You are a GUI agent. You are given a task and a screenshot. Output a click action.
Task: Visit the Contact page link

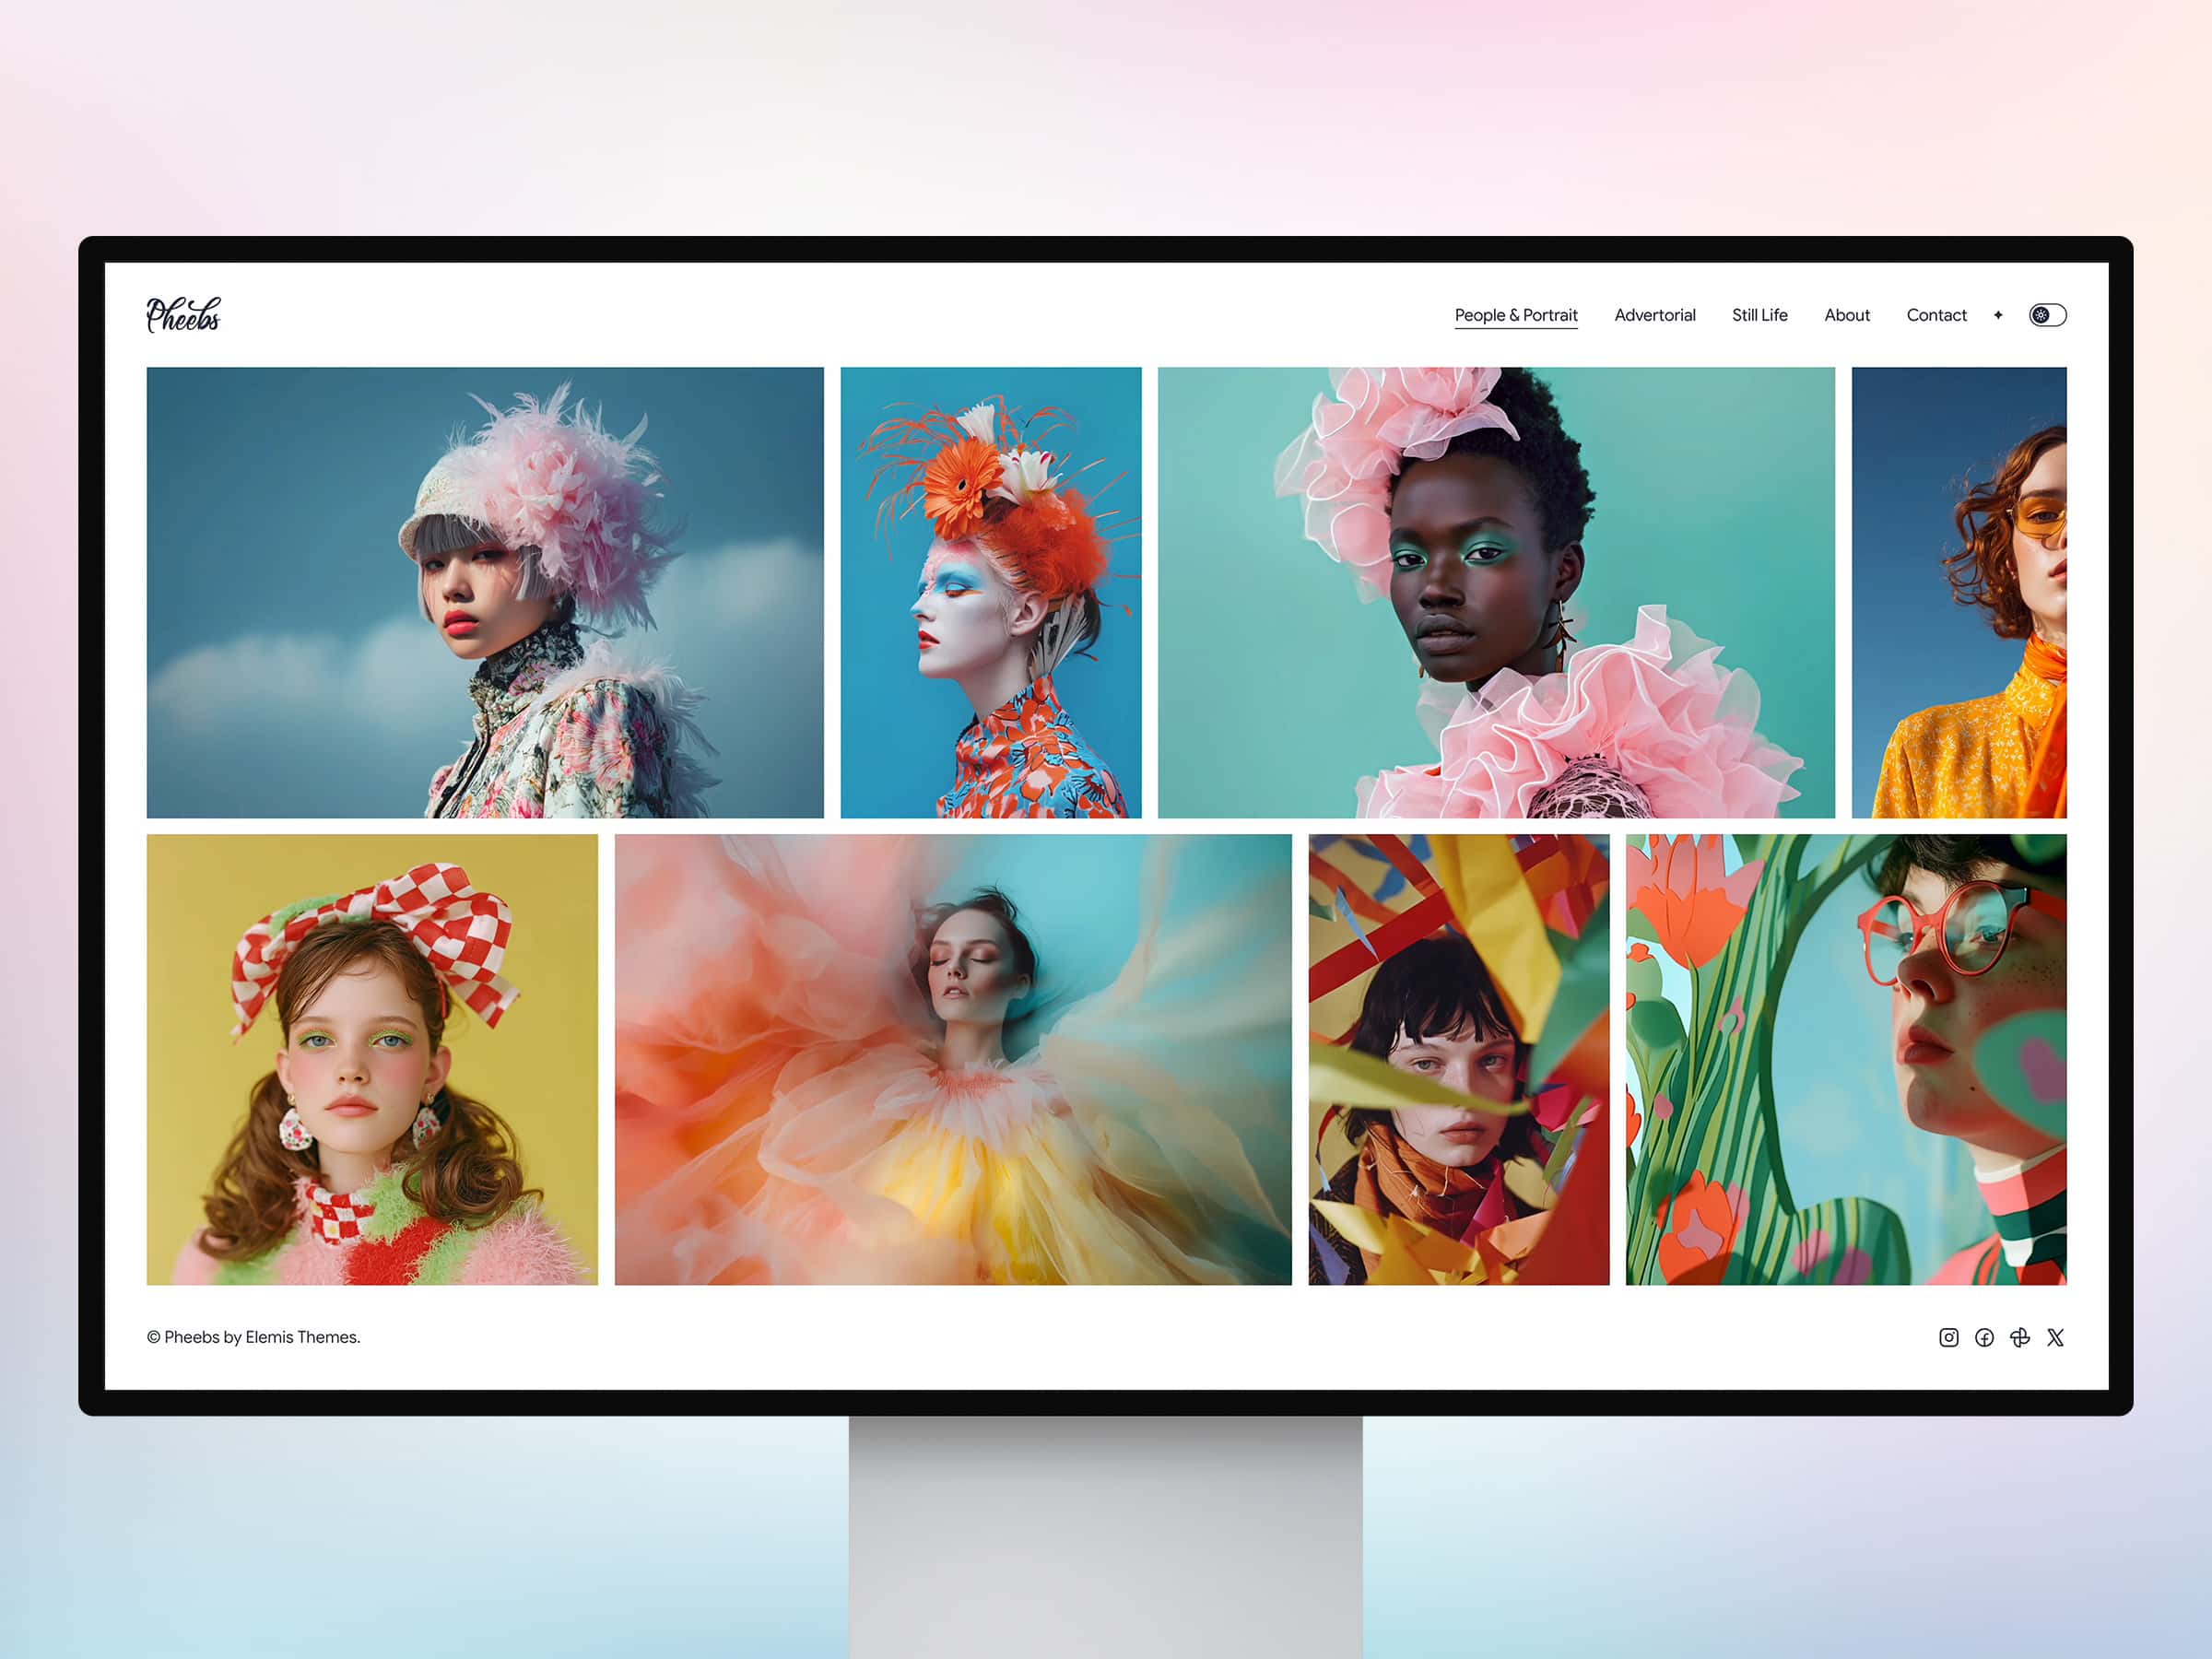pyautogui.click(x=1936, y=315)
